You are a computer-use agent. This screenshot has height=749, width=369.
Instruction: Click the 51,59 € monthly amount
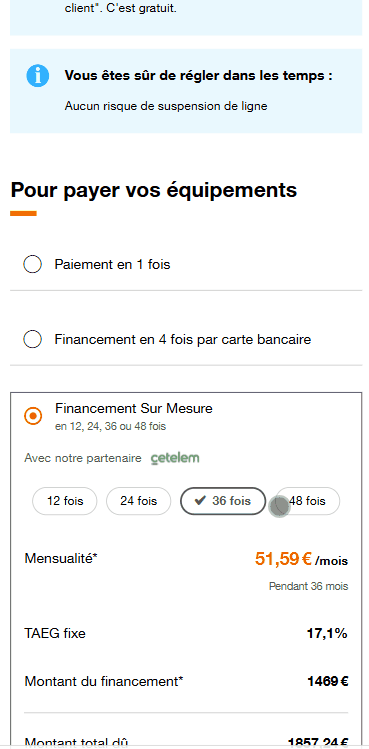[x=283, y=558]
